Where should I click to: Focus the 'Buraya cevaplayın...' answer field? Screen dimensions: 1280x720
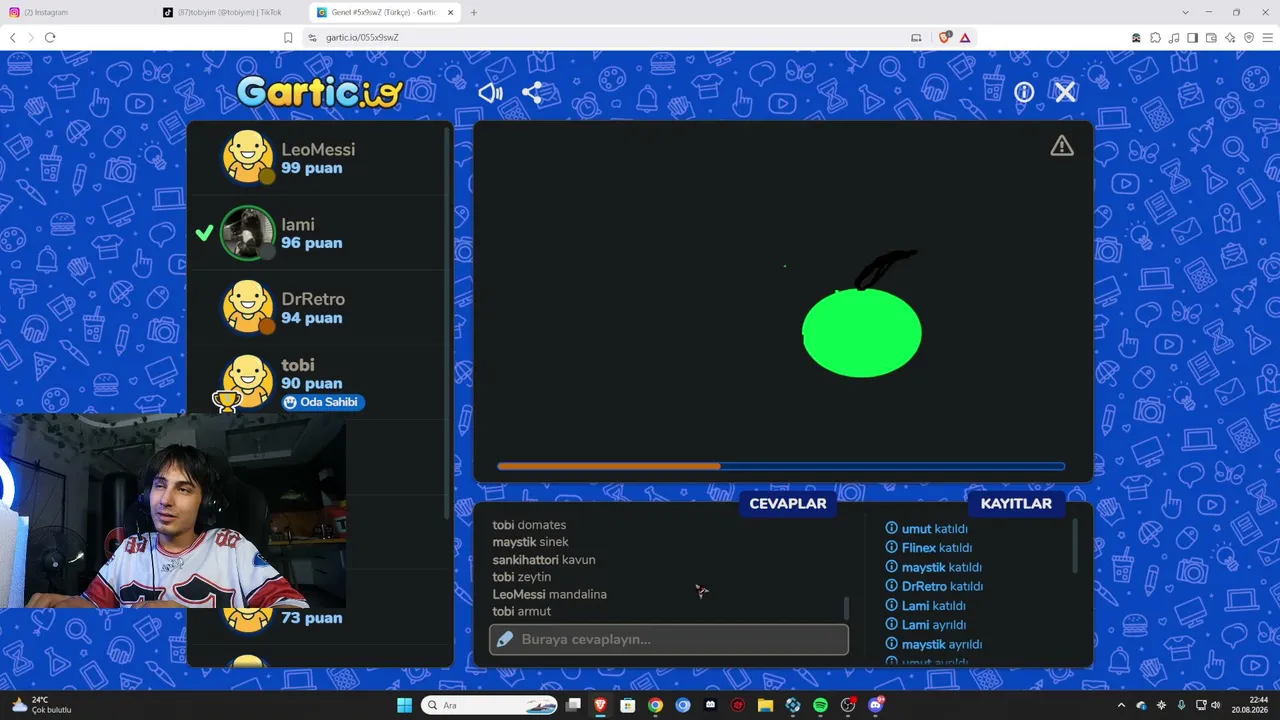pos(669,640)
